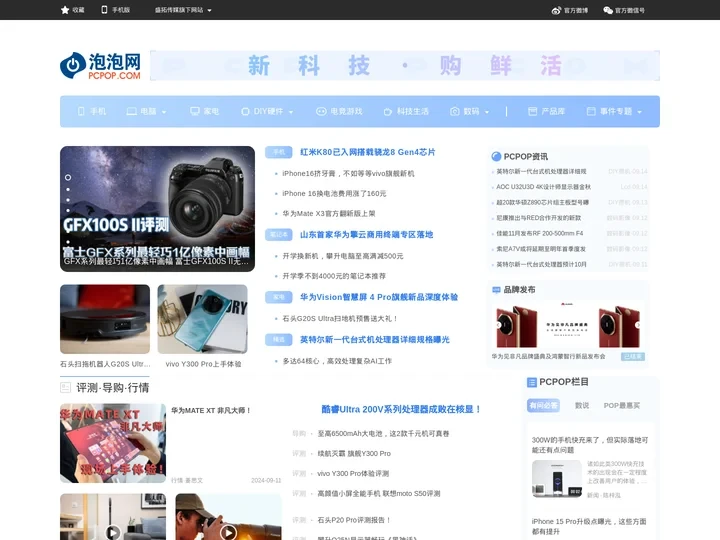720x540 pixels.
Task: Click the 手机 category tag
Action: tap(279, 152)
